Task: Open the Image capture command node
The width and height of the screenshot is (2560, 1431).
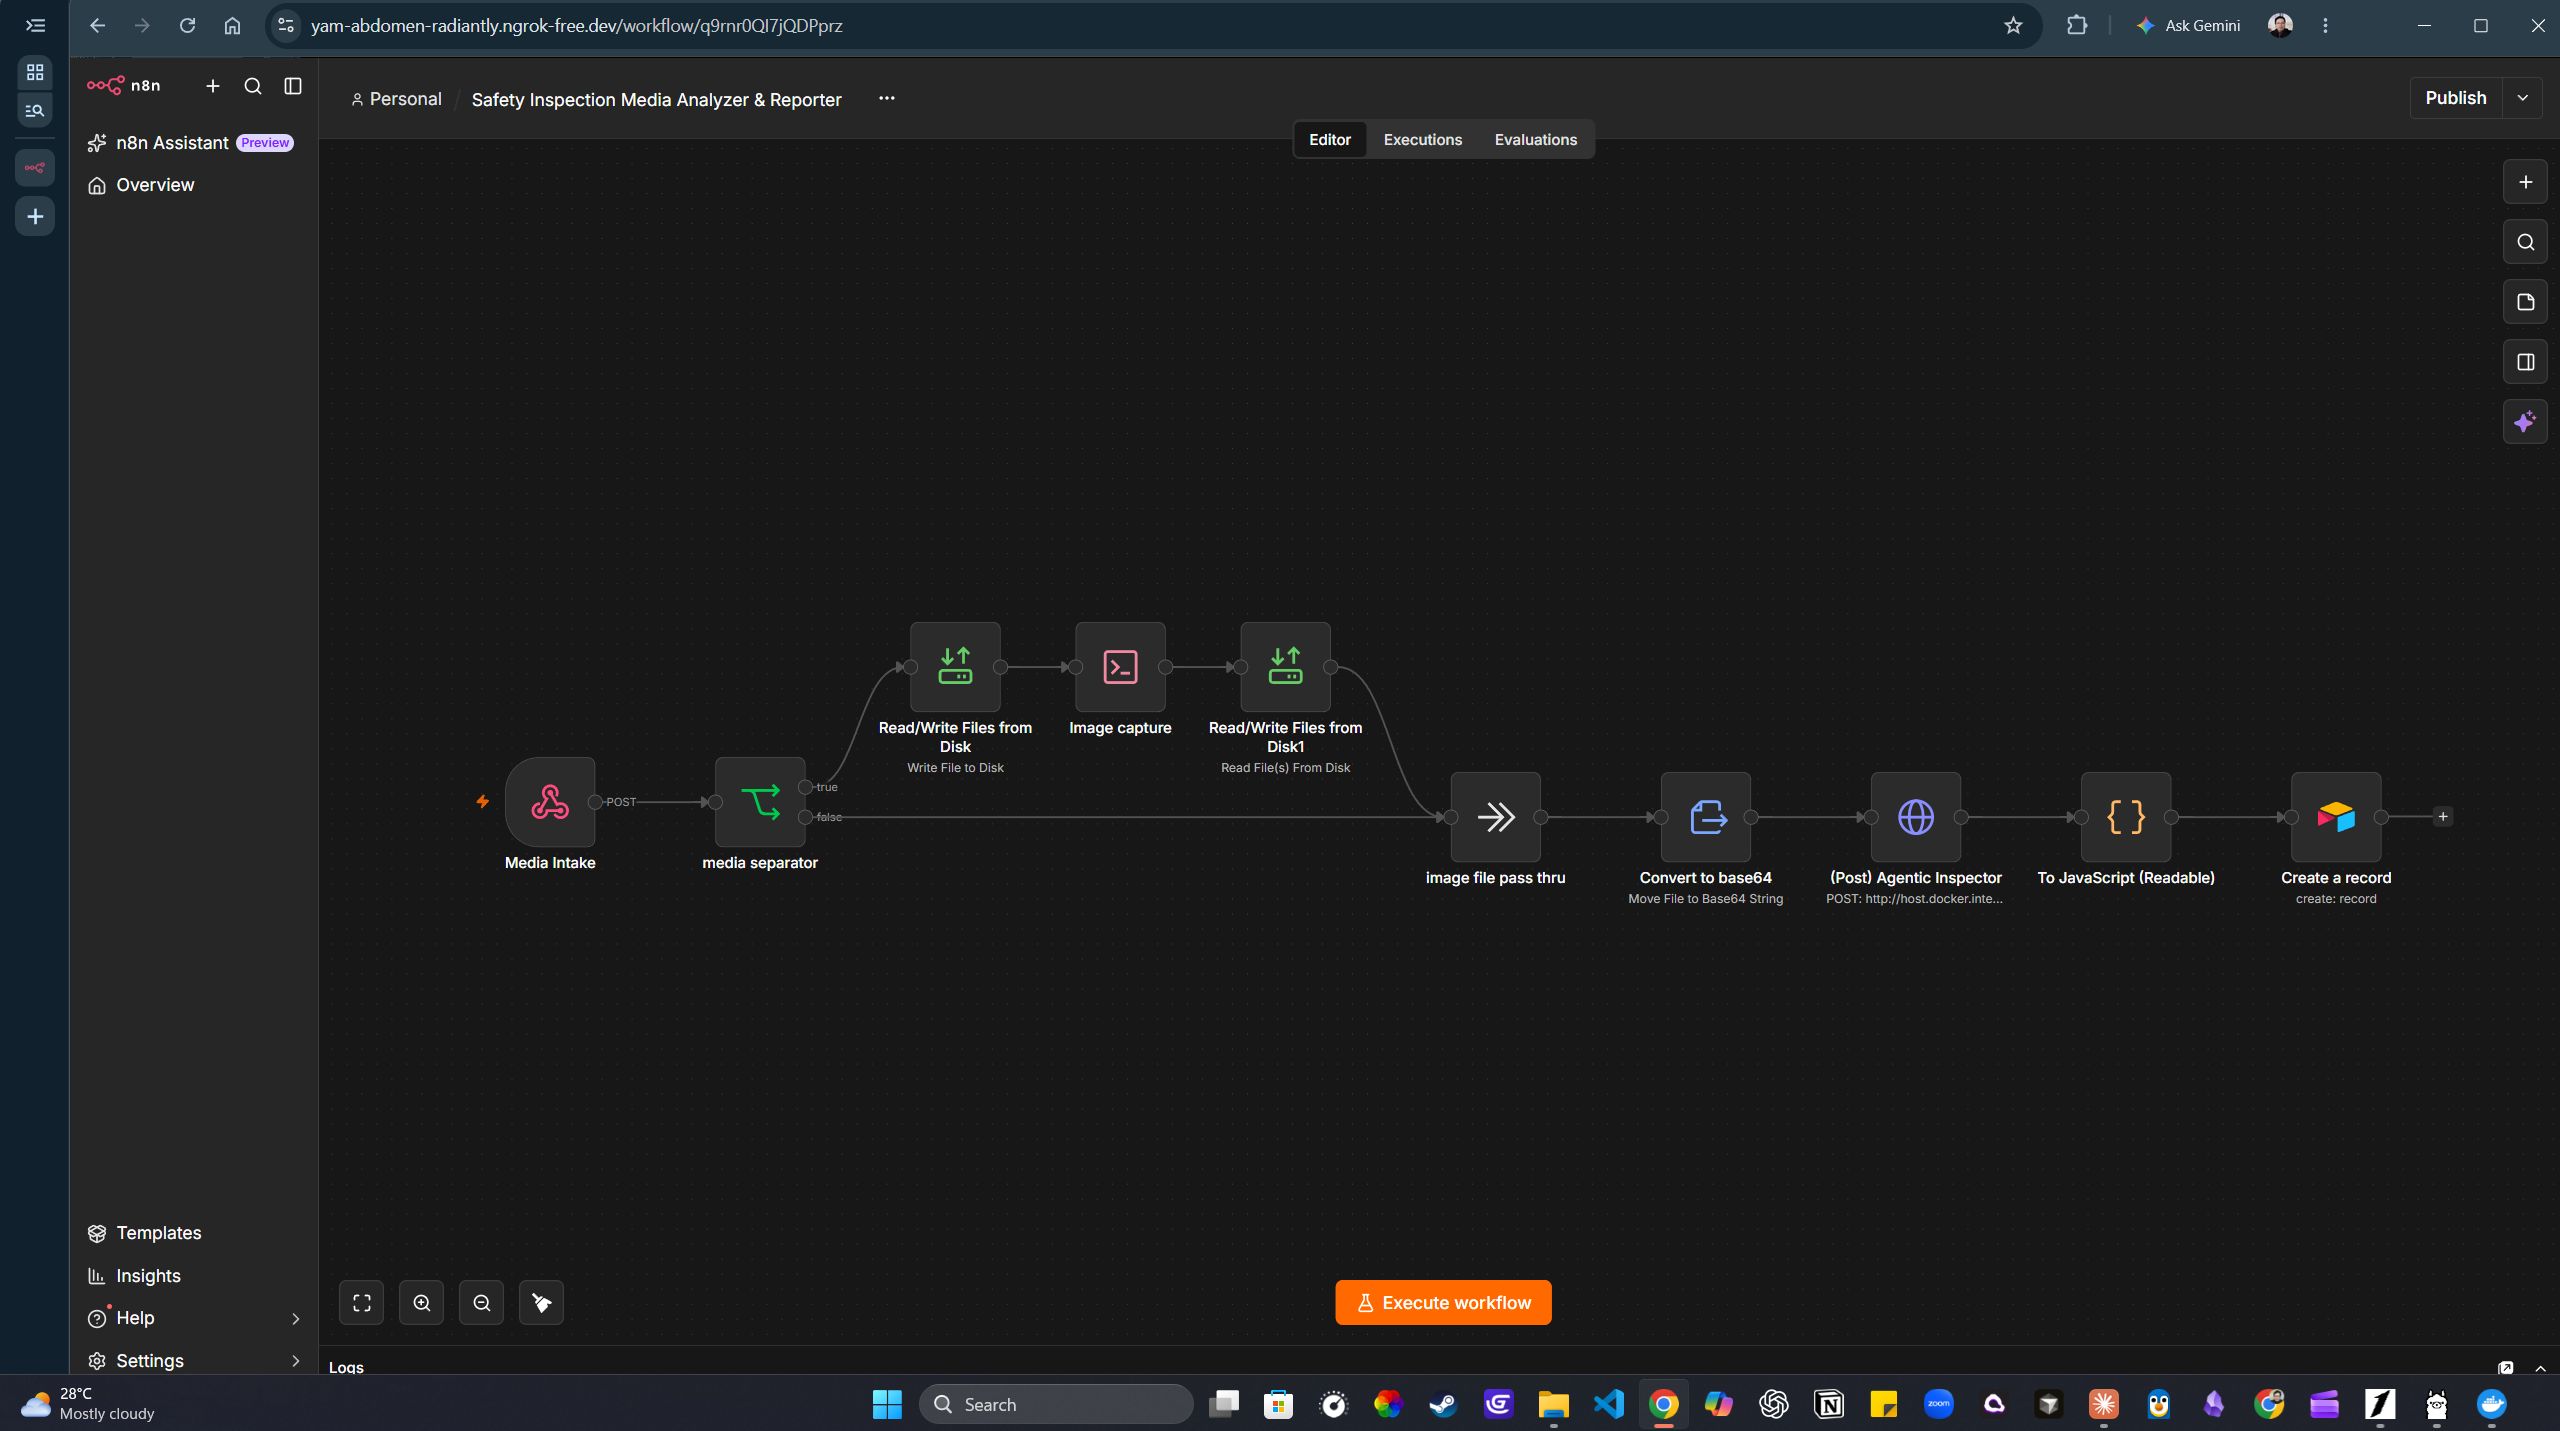Action: [1120, 667]
